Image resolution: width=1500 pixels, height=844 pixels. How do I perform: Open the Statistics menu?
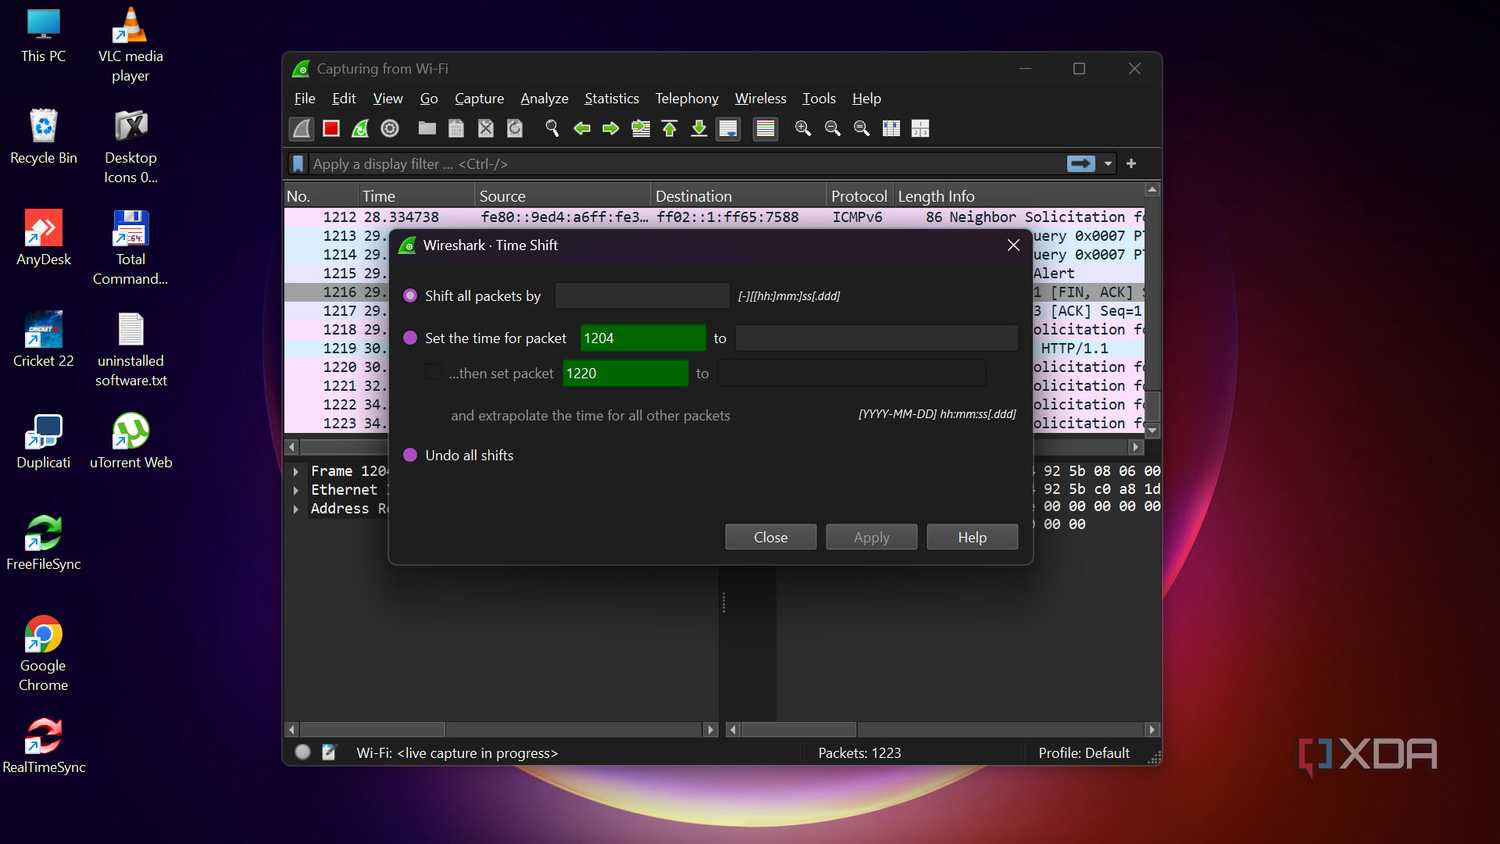tap(612, 98)
